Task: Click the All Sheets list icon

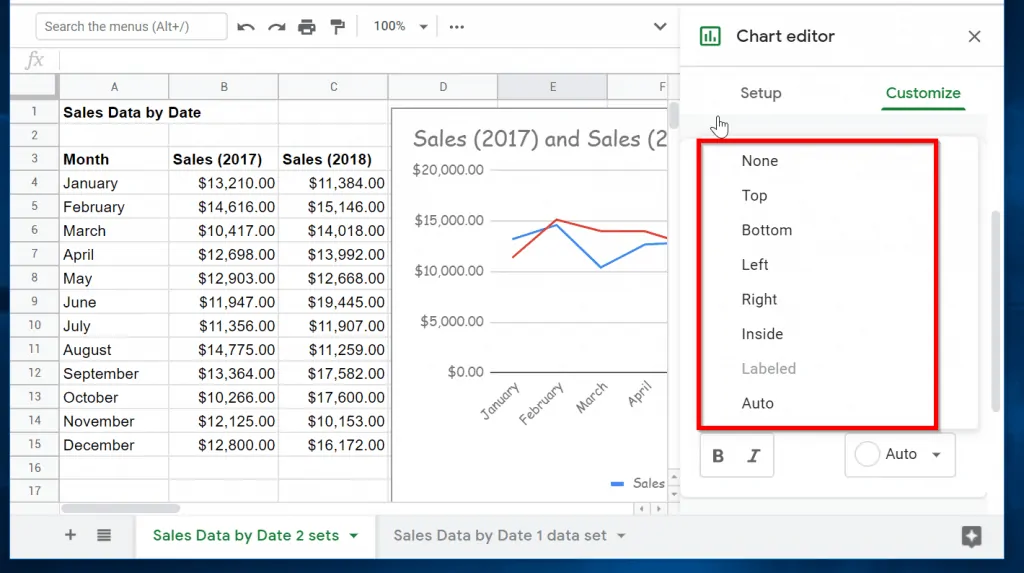Action: click(104, 535)
